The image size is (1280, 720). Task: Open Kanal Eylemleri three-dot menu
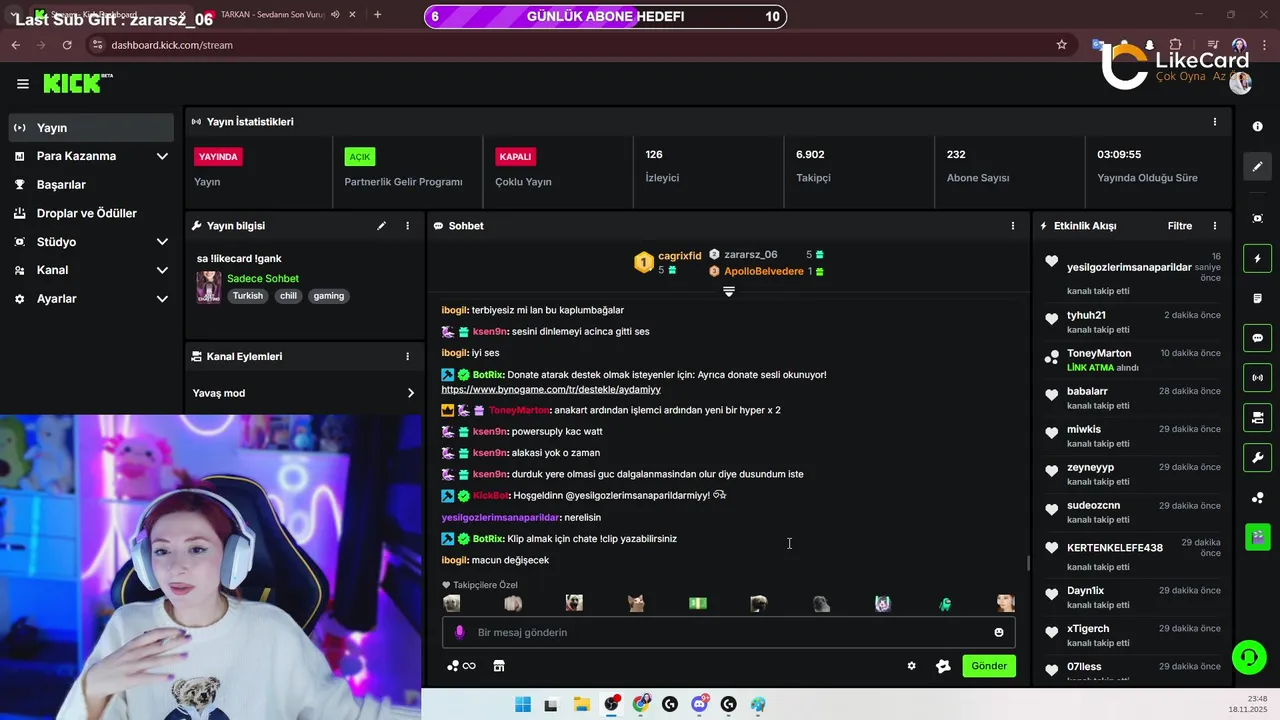tap(407, 356)
